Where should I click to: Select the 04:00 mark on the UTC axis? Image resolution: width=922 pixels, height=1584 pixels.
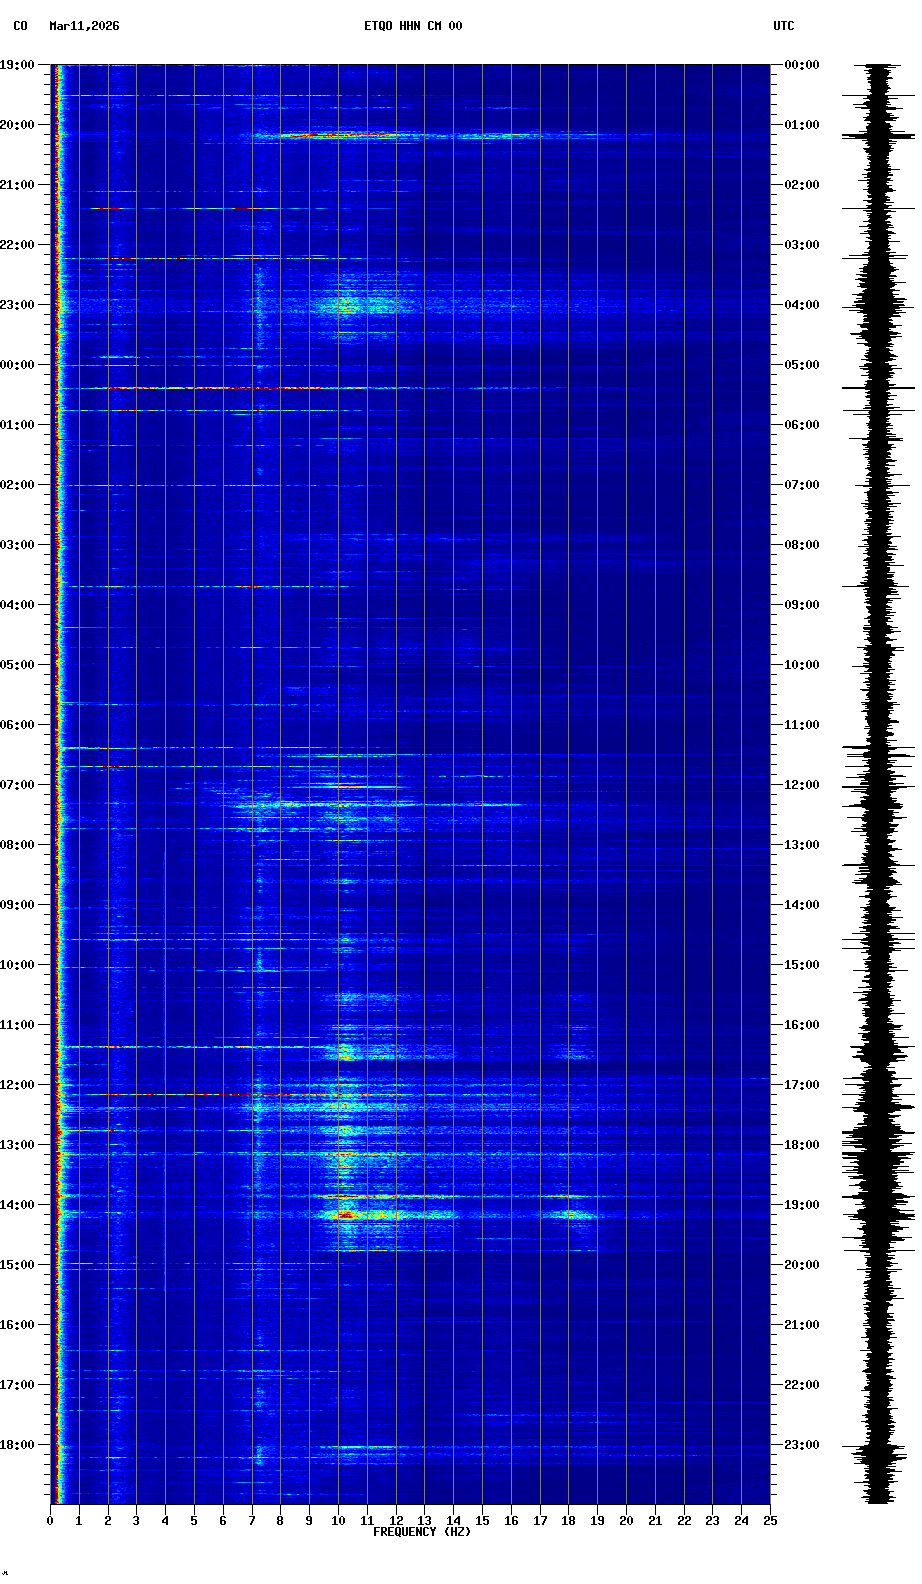[x=801, y=305]
